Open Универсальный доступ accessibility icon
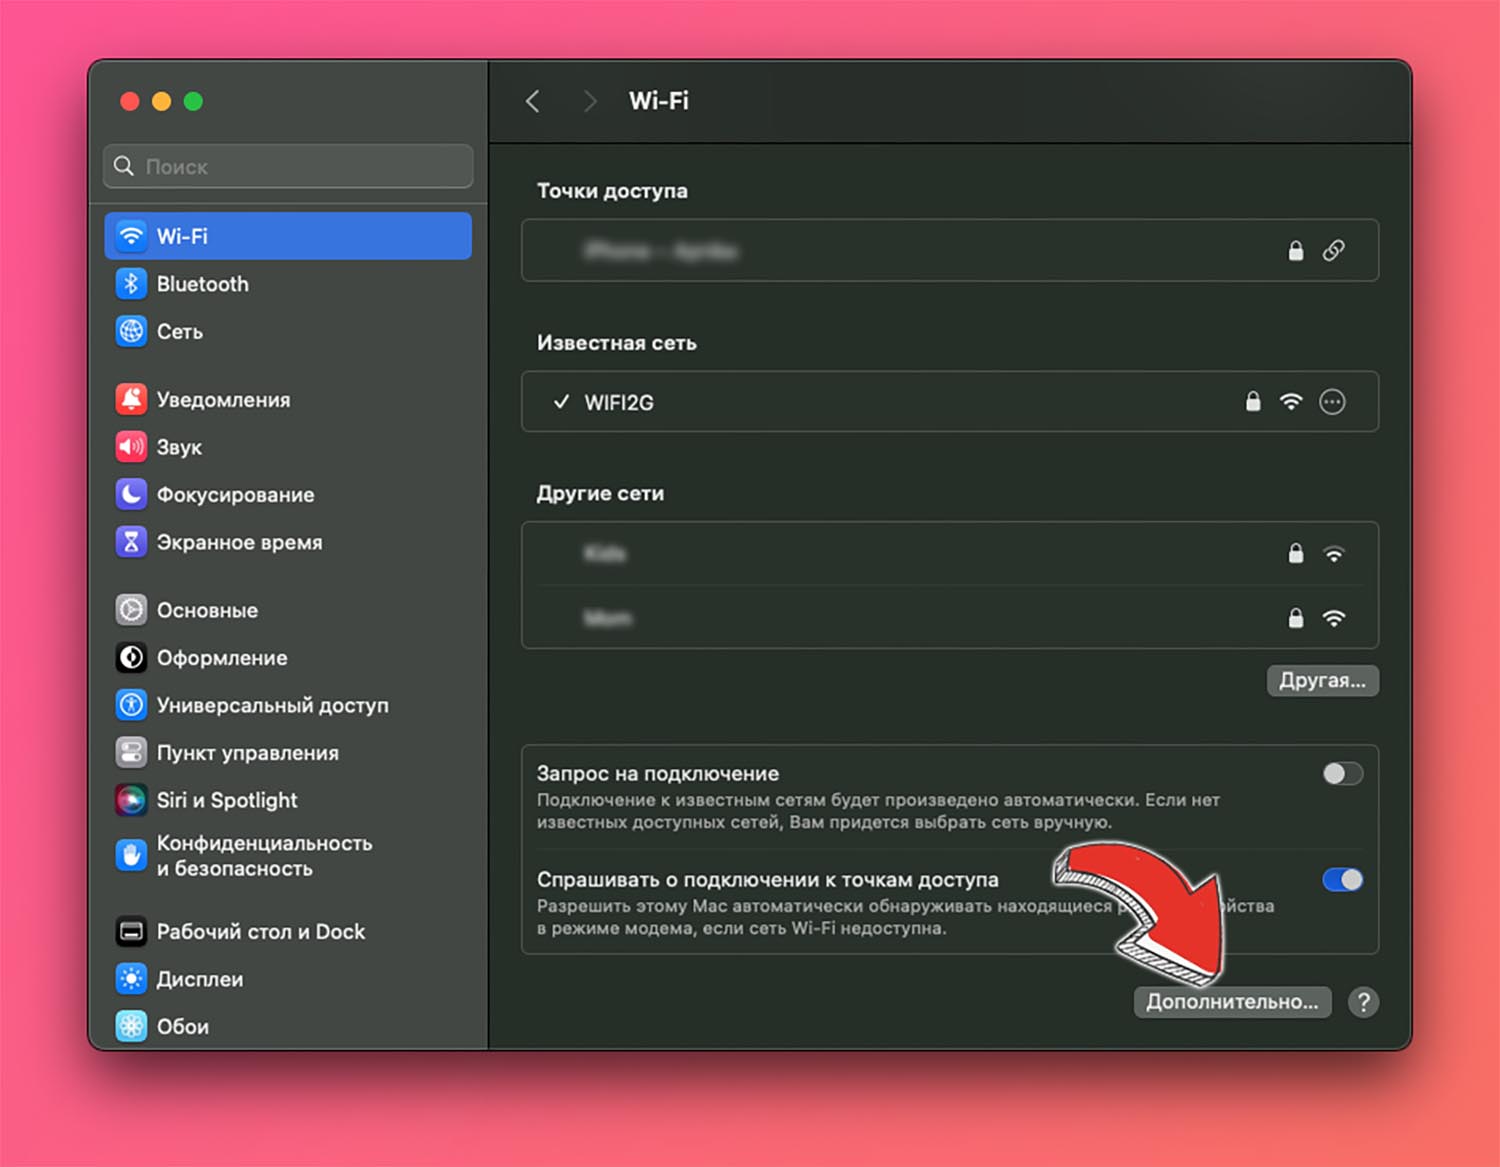The height and width of the screenshot is (1167, 1500). pos(131,705)
